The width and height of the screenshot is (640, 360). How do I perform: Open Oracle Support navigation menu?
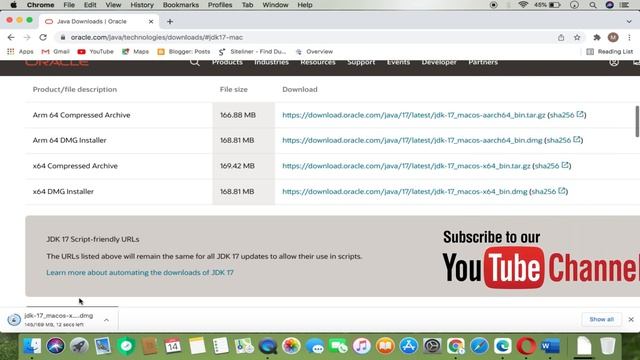pyautogui.click(x=361, y=62)
